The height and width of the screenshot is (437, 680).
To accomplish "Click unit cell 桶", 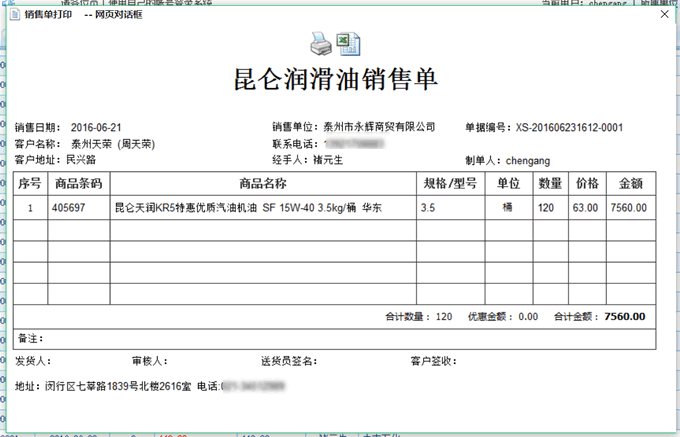I will pos(507,207).
